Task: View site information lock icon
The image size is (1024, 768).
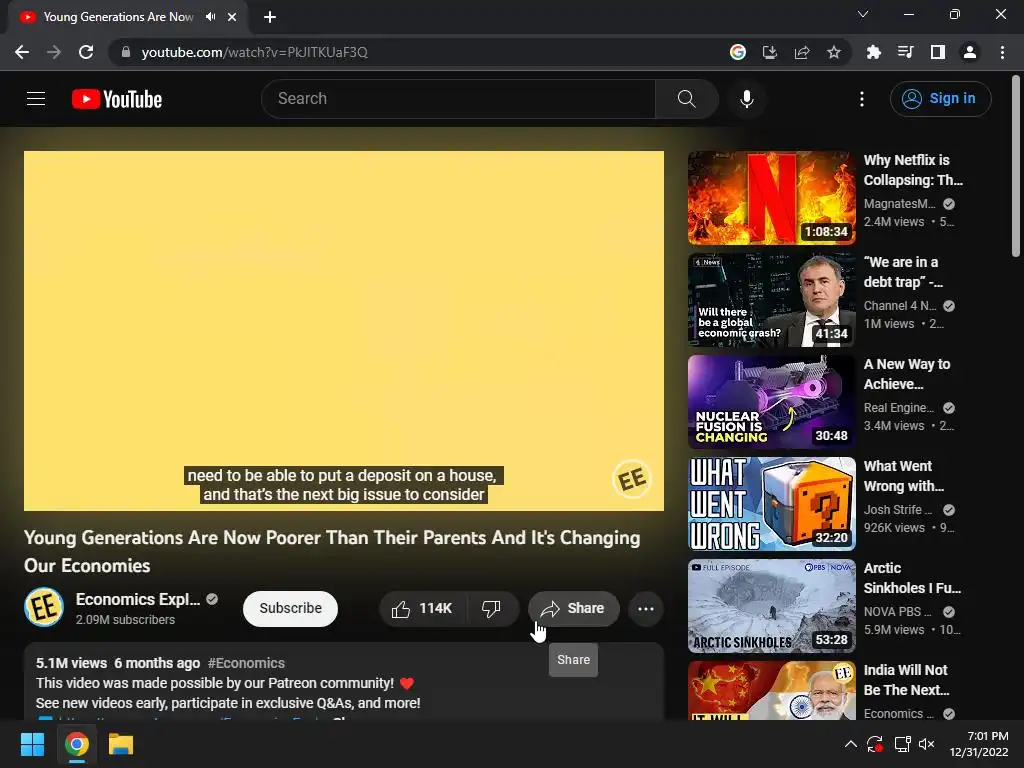Action: pos(126,52)
